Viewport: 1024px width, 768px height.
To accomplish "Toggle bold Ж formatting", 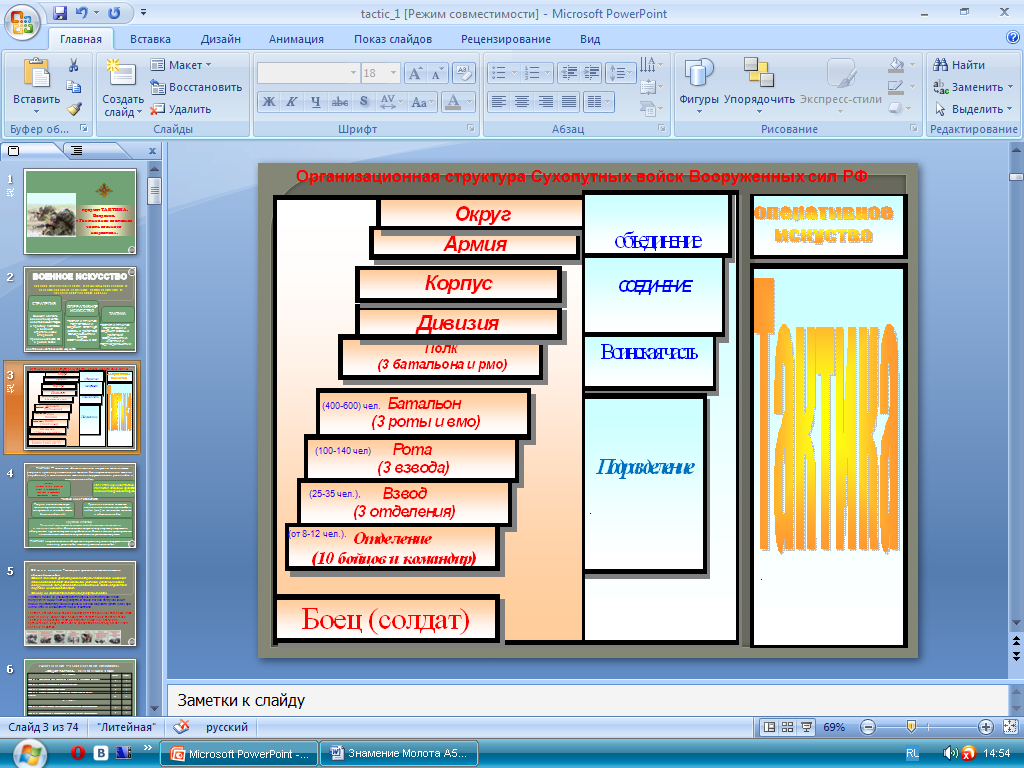I will click(x=269, y=101).
